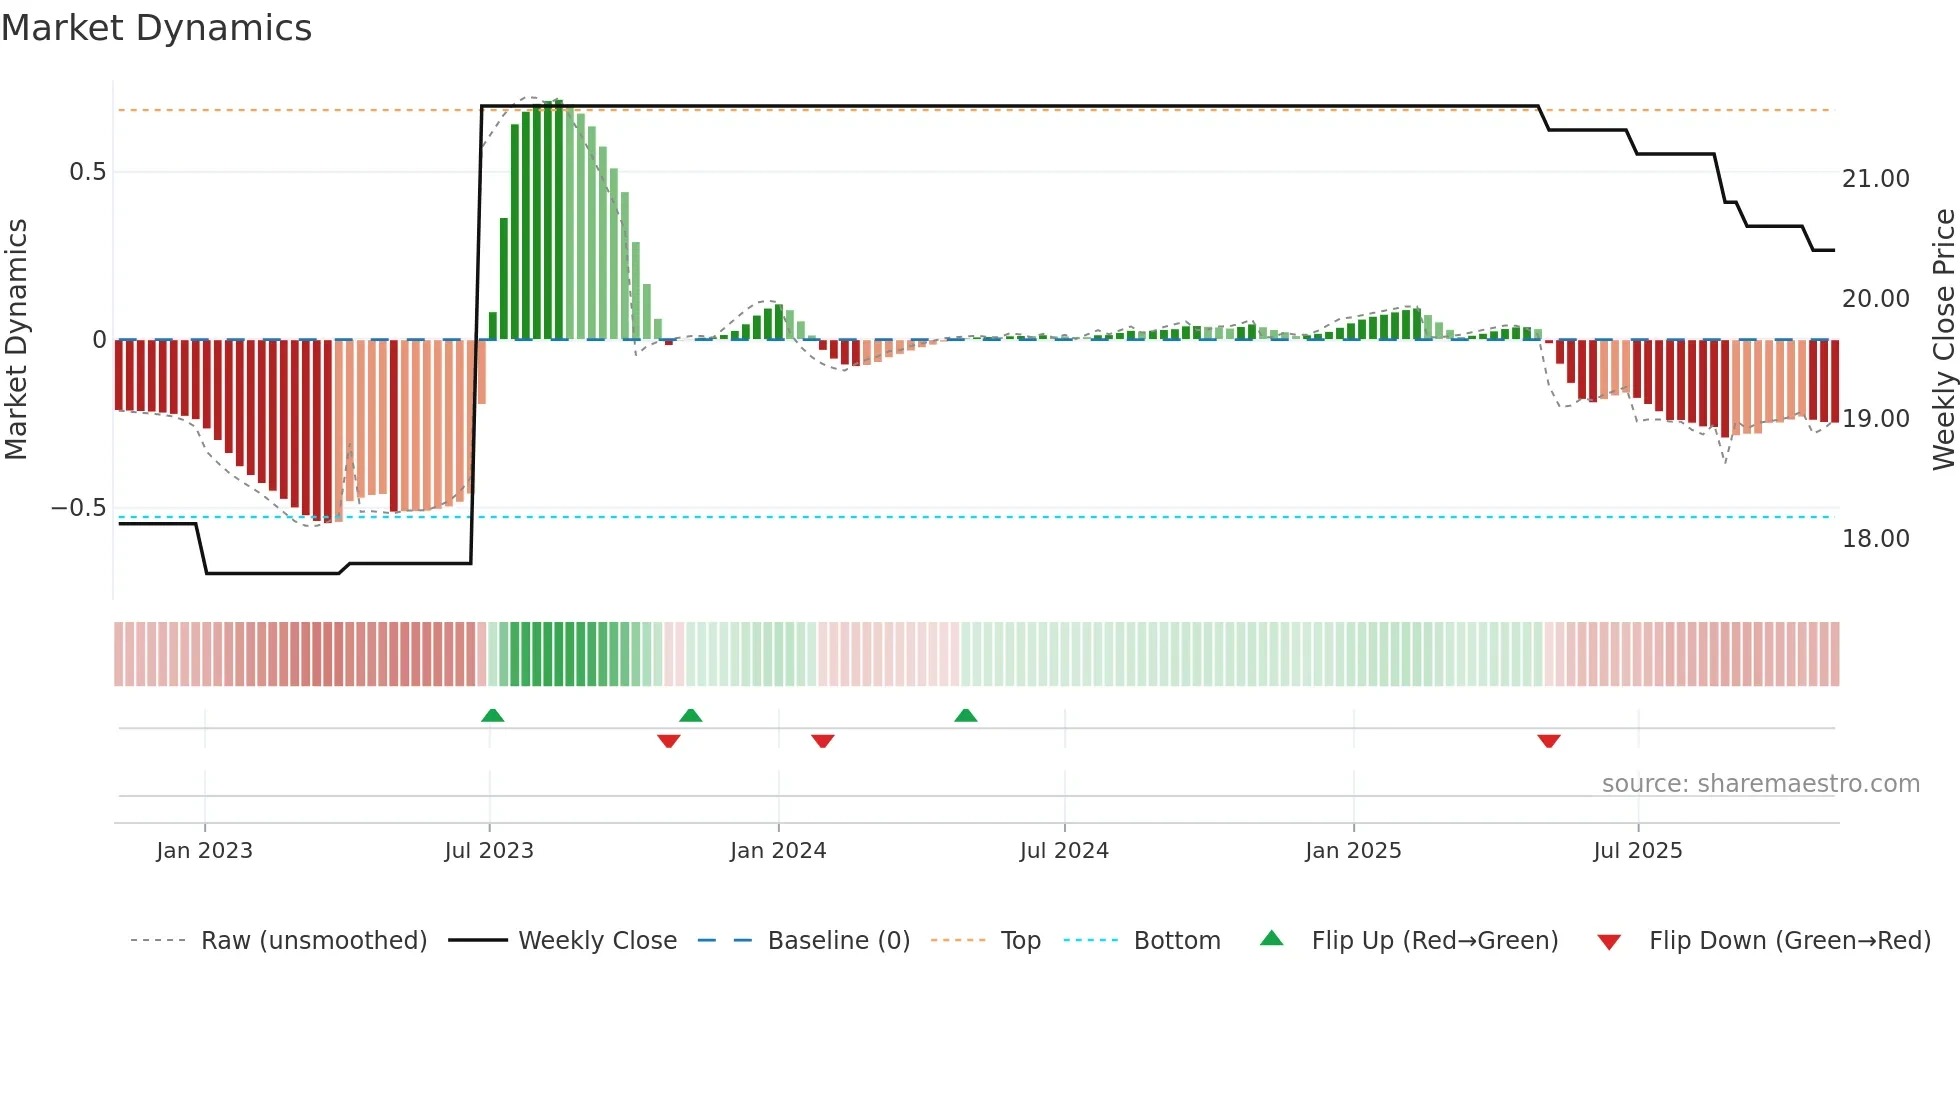Toggle the Bottom legend entry

click(1142, 941)
